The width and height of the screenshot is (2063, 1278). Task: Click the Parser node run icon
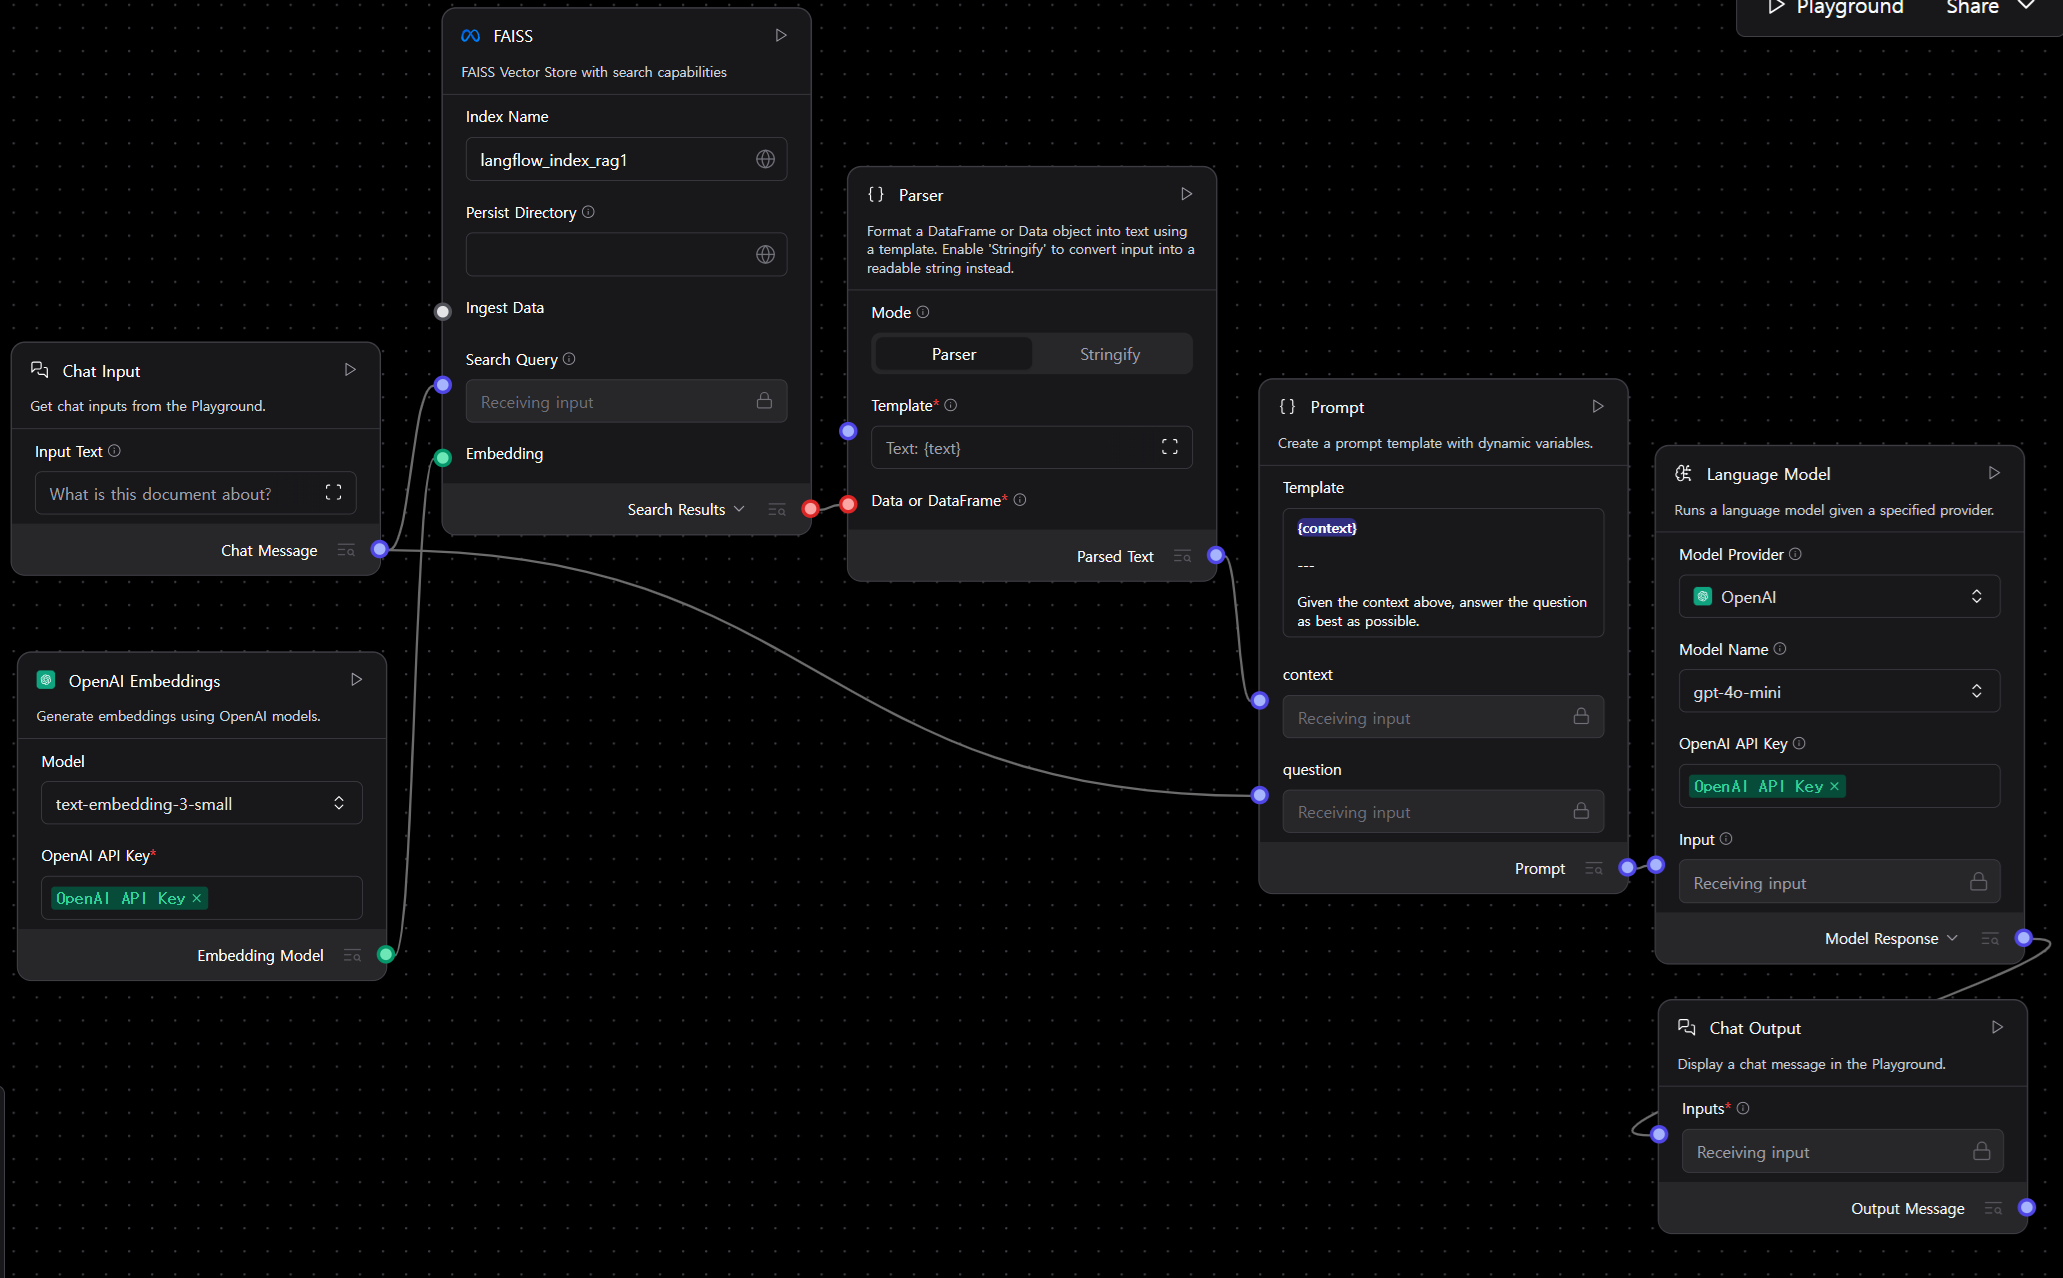coord(1186,194)
